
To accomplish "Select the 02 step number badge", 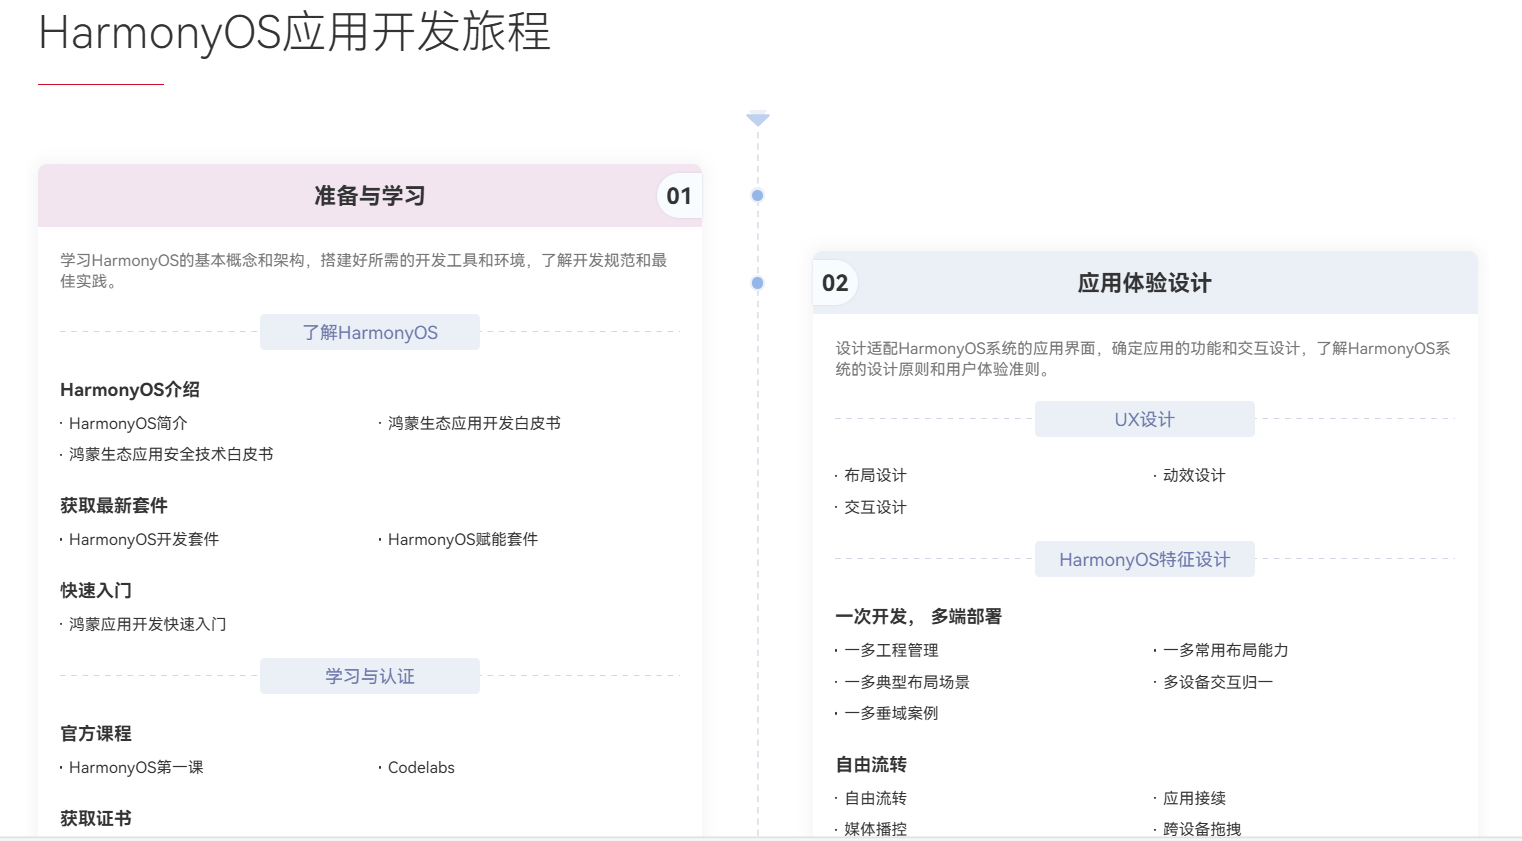I will [835, 283].
